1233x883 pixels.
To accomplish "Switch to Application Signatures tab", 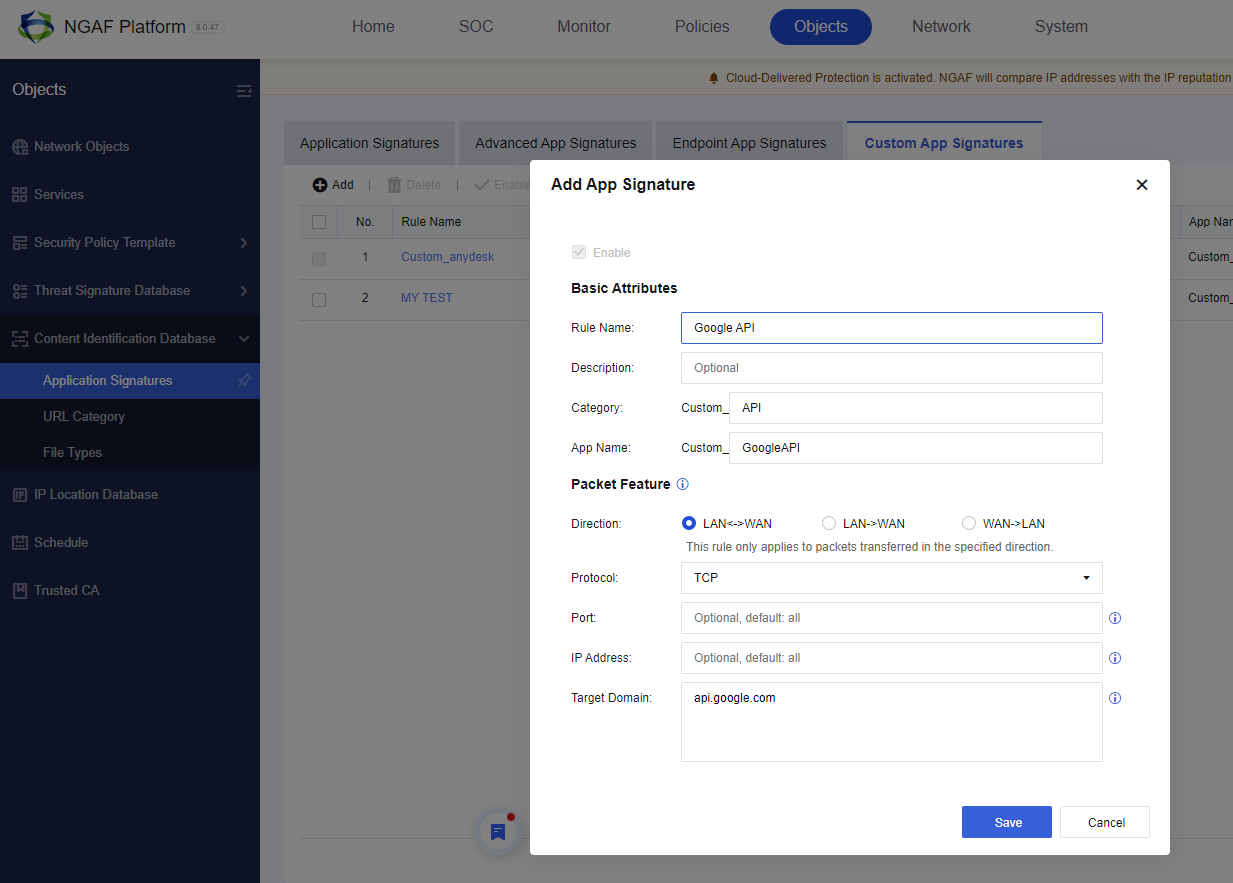I will pos(369,144).
